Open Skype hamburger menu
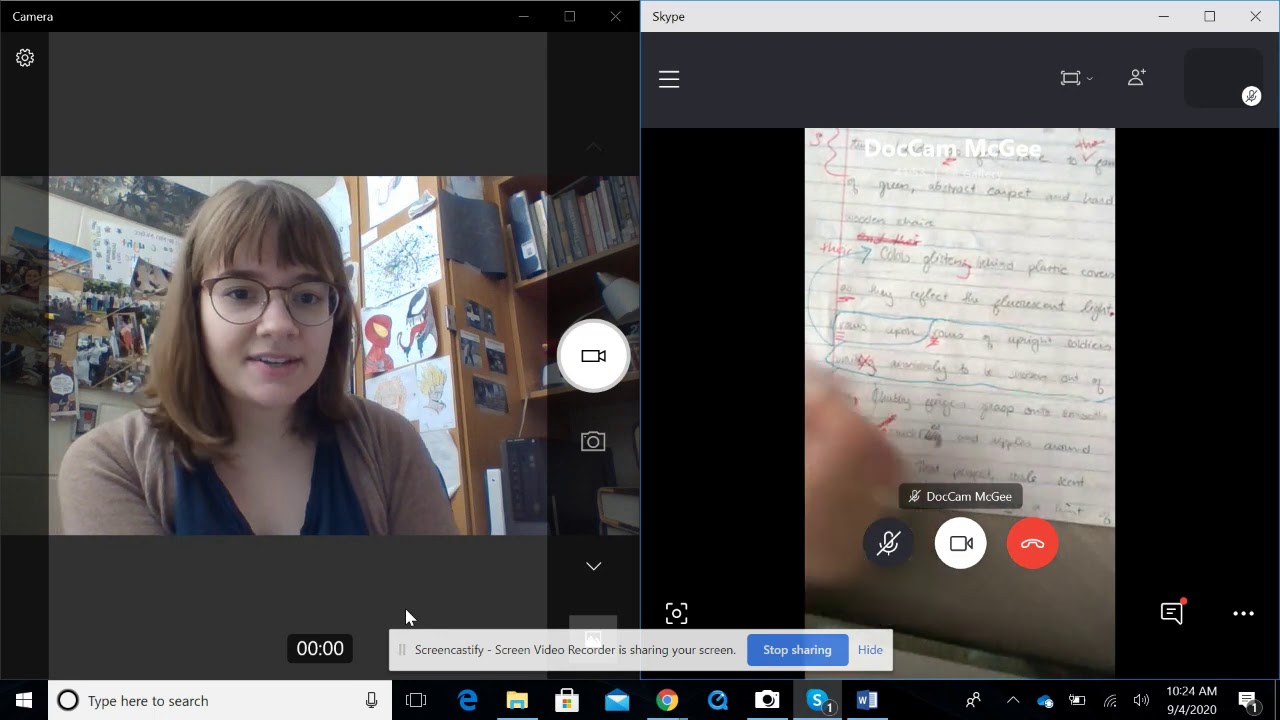 click(669, 79)
